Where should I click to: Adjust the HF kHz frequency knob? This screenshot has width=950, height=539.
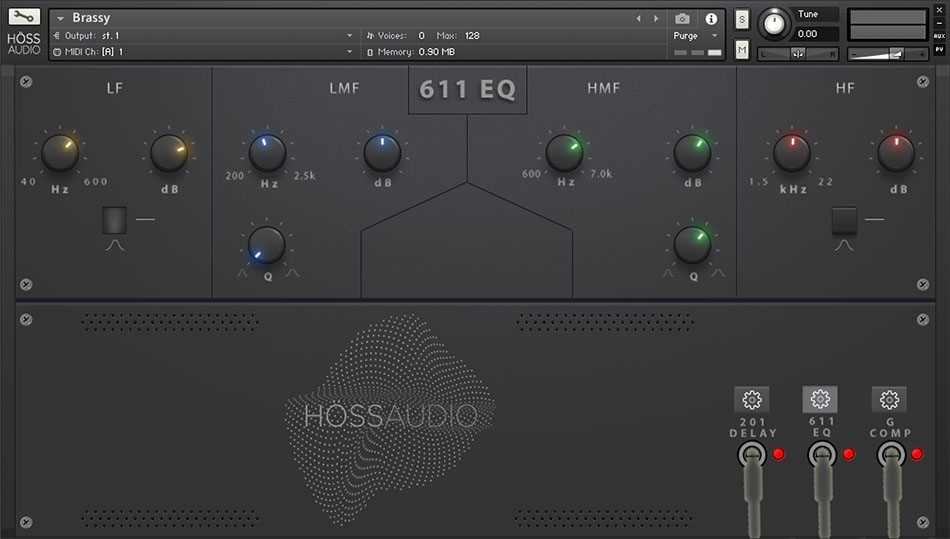(x=792, y=153)
